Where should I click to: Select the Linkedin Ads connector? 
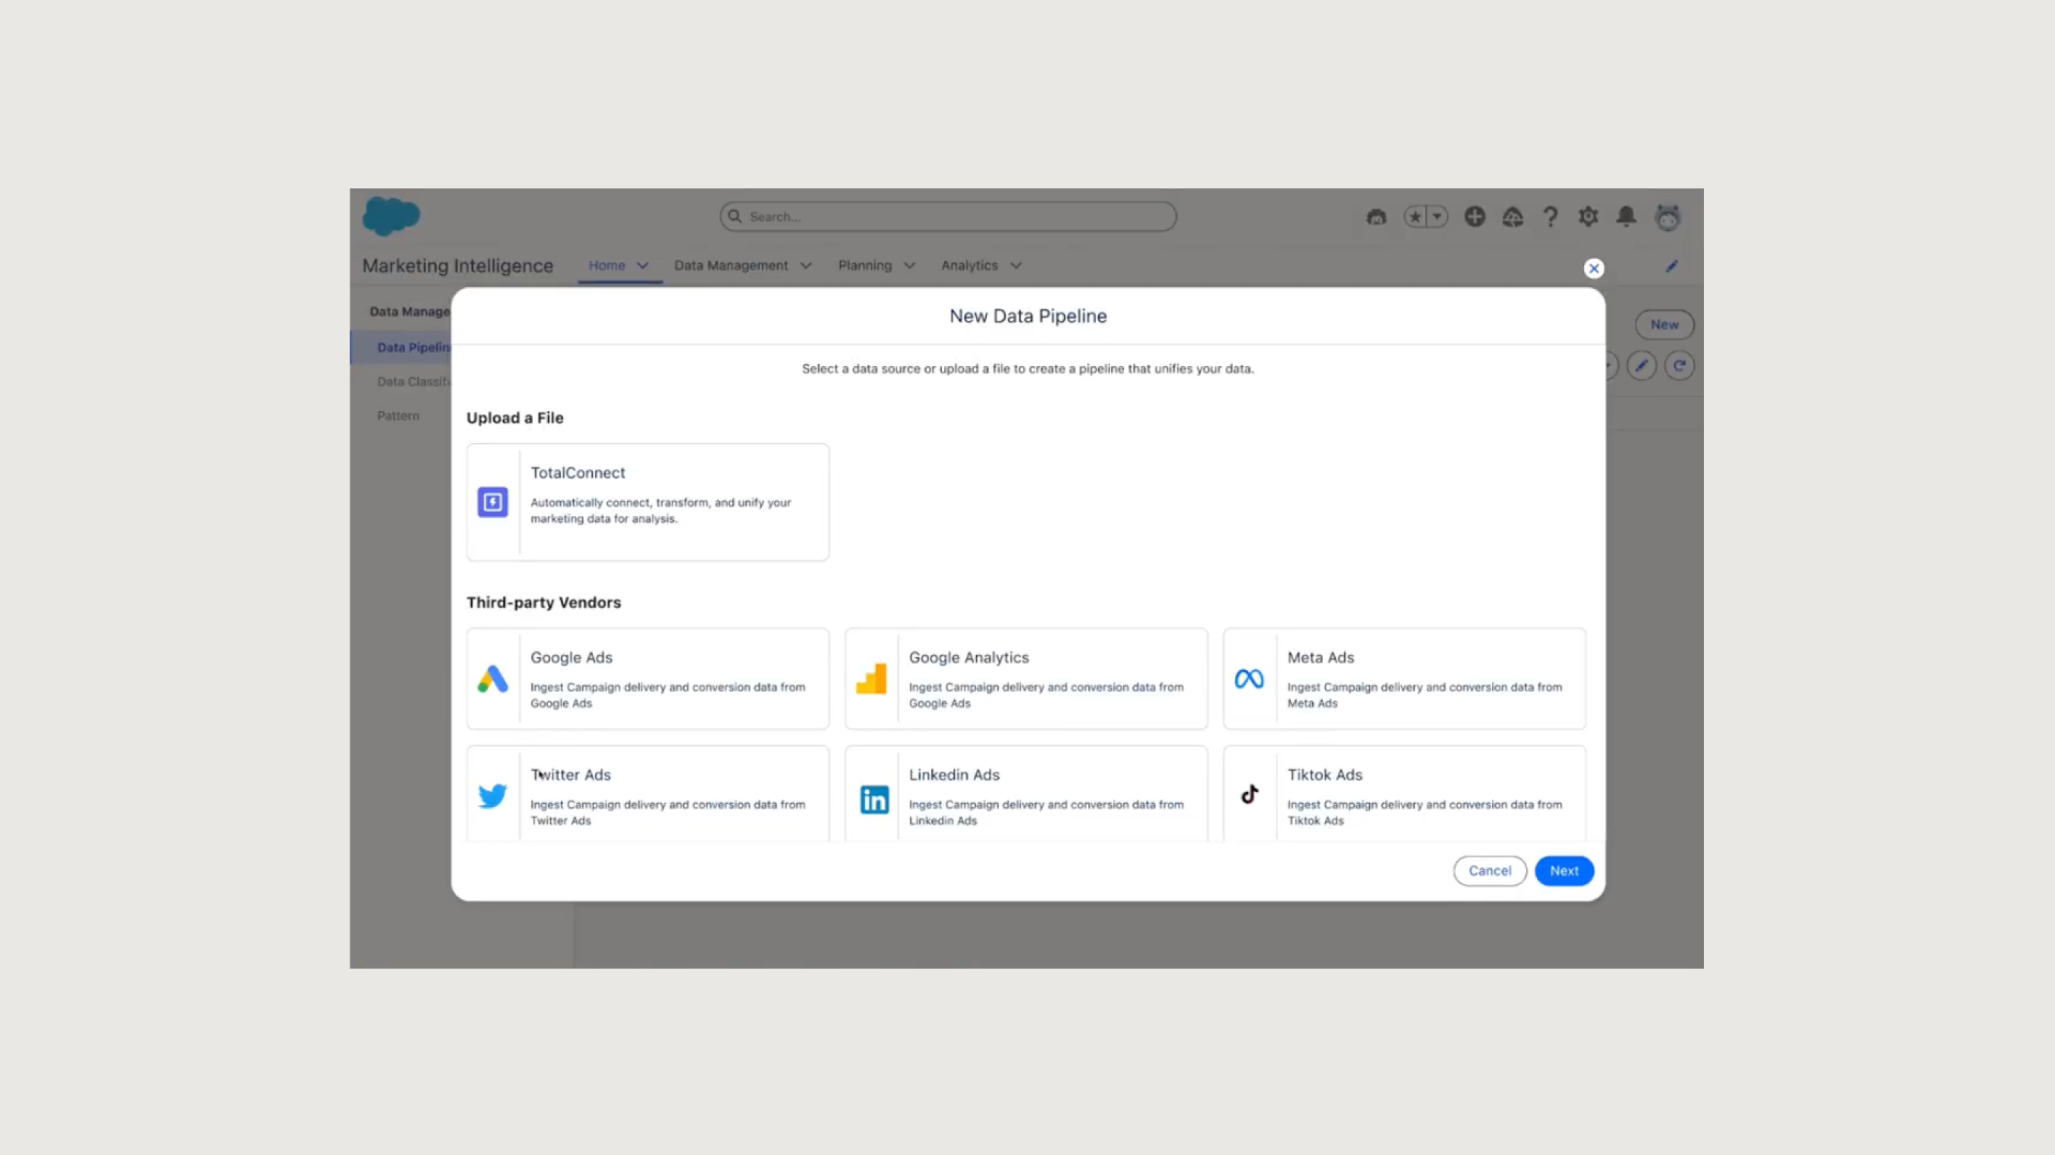tap(1025, 795)
